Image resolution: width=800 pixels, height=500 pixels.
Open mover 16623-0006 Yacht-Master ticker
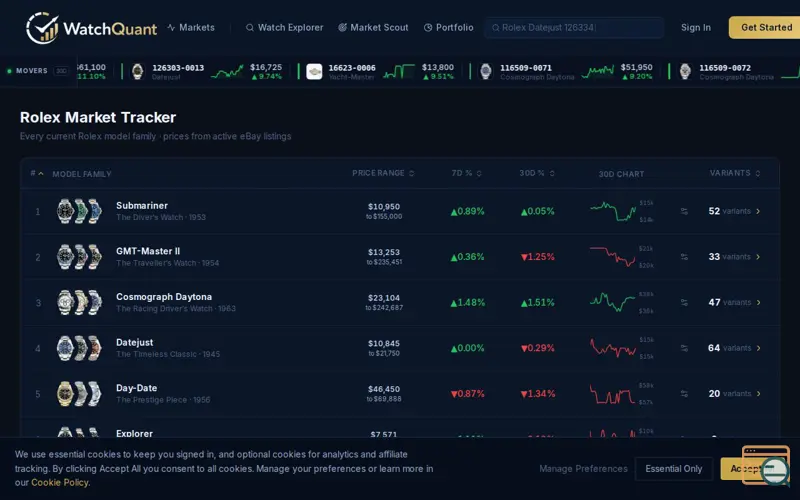pyautogui.click(x=381, y=71)
